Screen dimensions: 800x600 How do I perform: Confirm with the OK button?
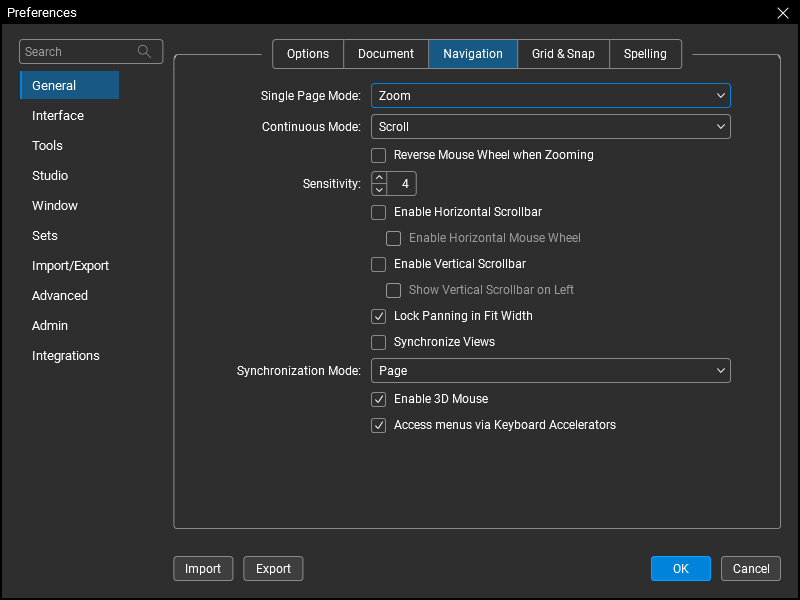click(681, 568)
